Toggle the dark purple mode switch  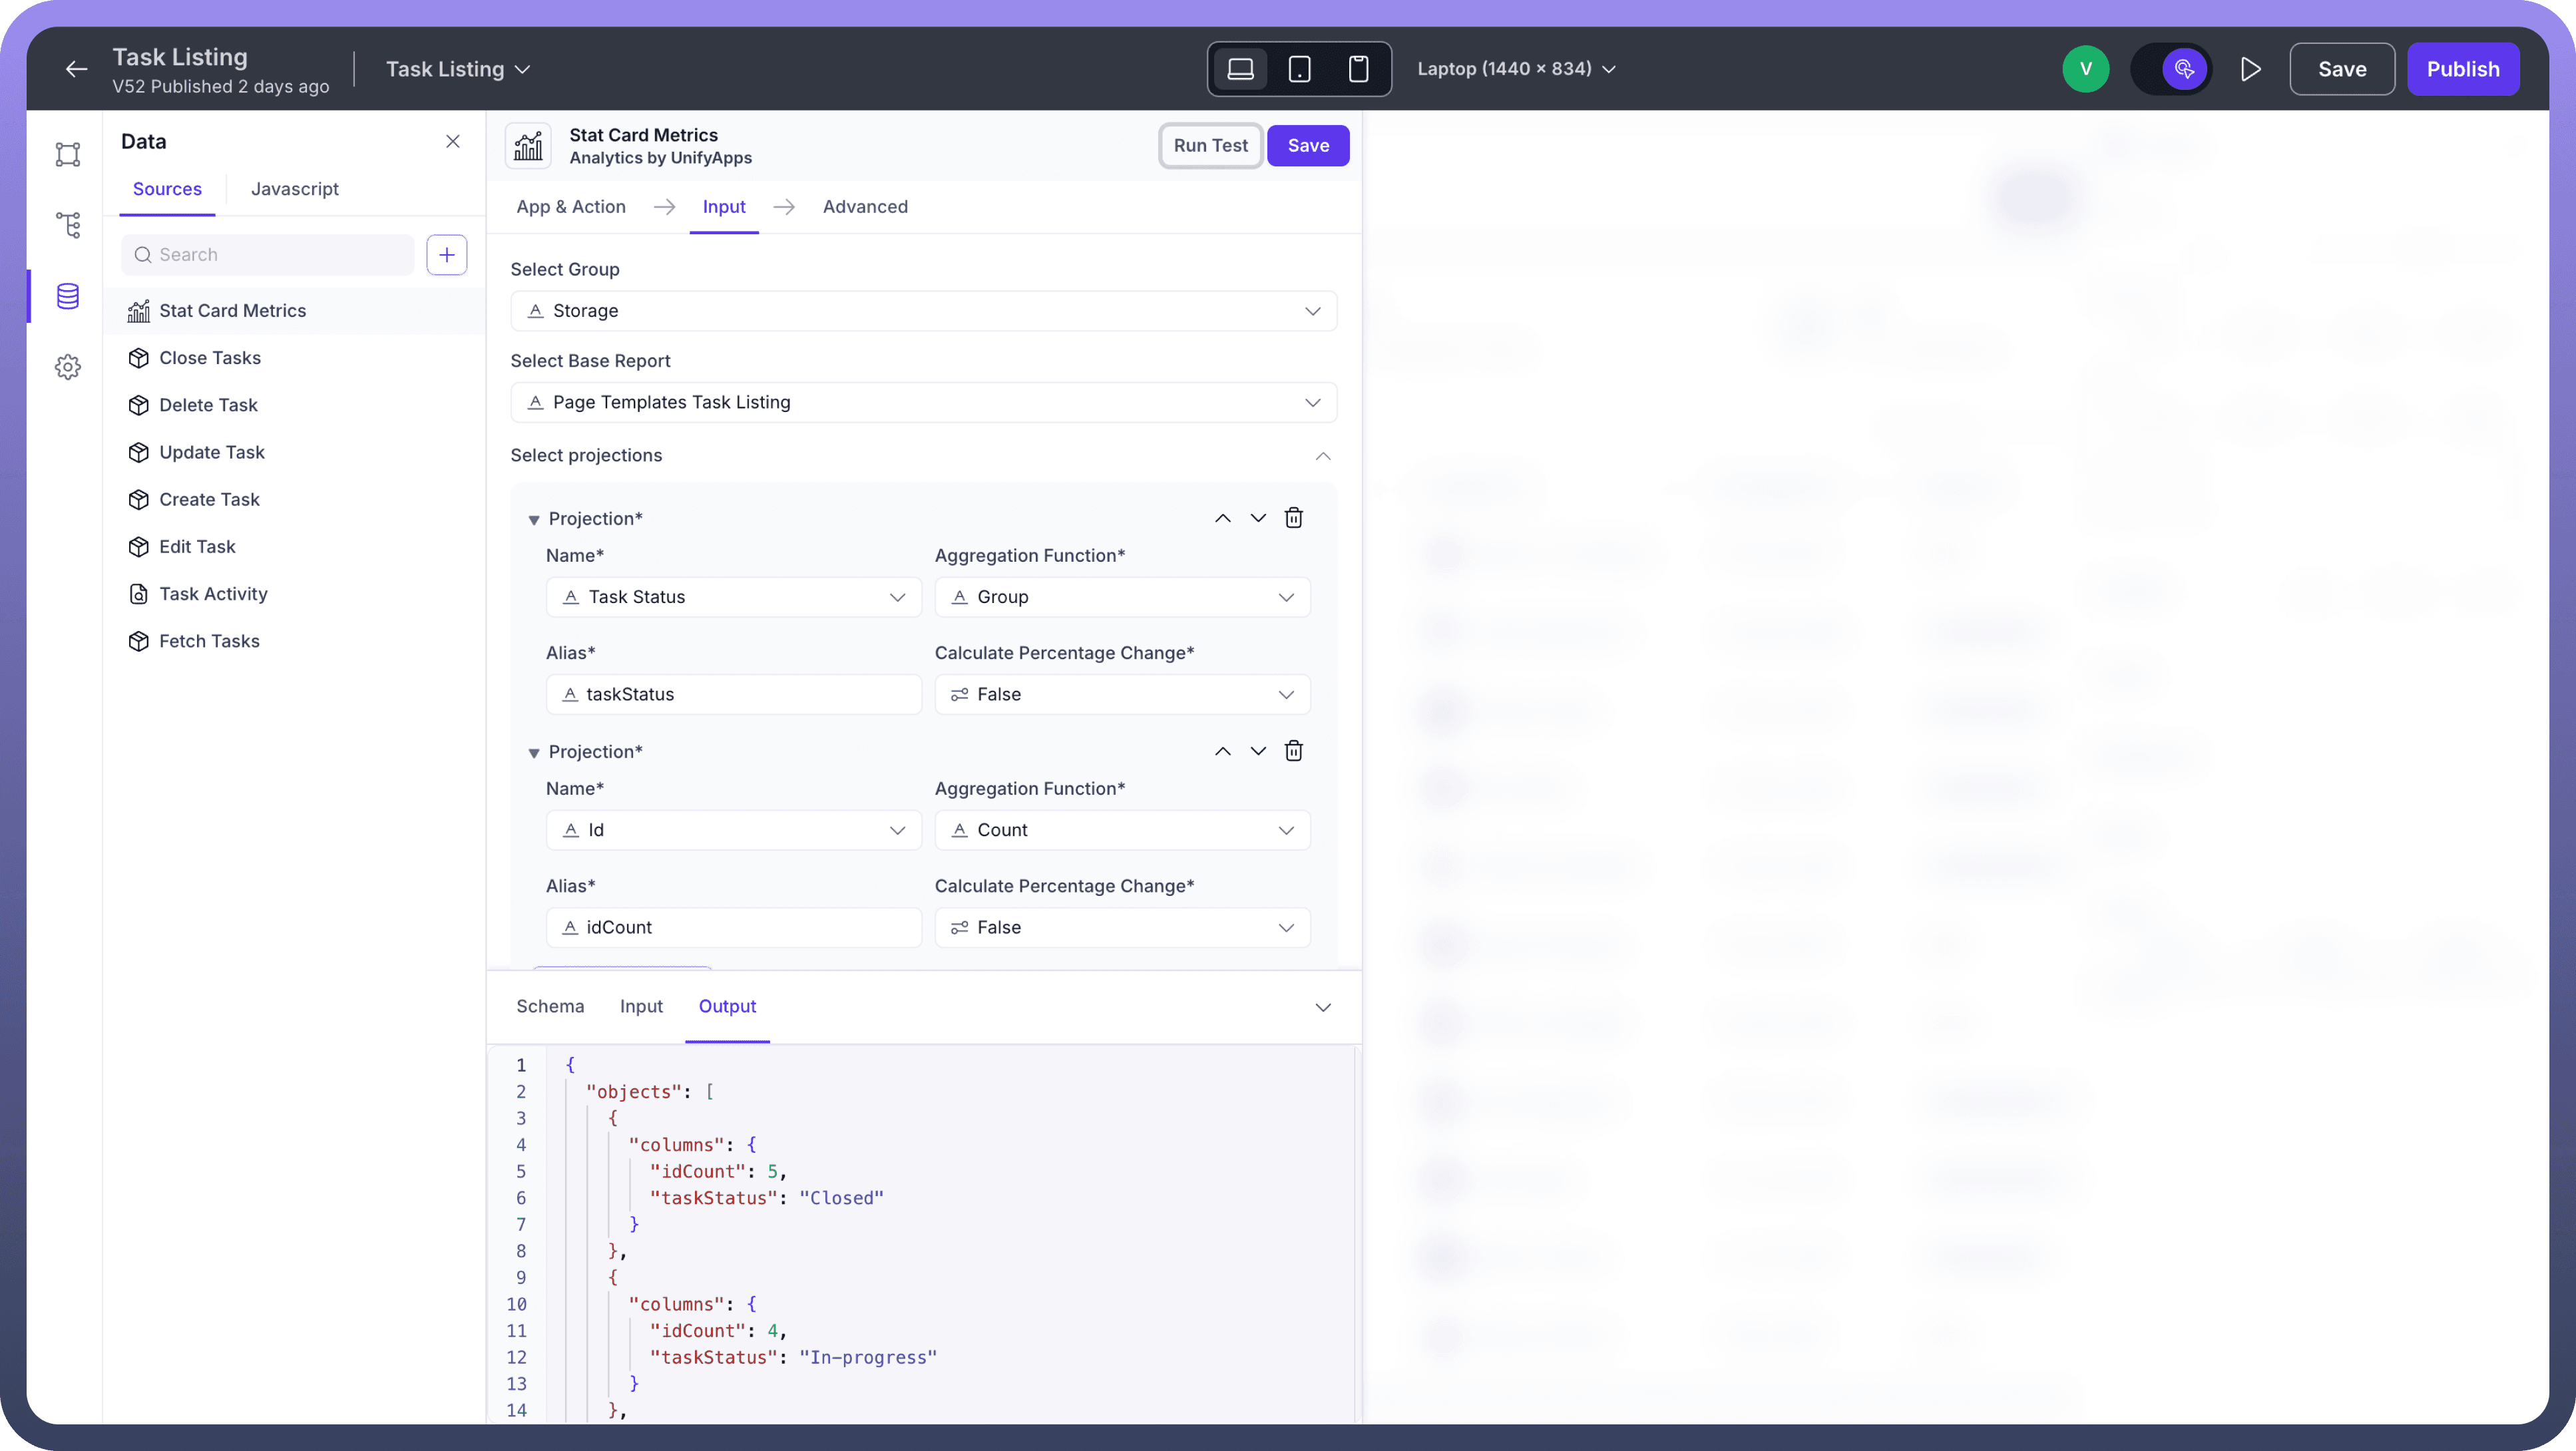click(2171, 69)
